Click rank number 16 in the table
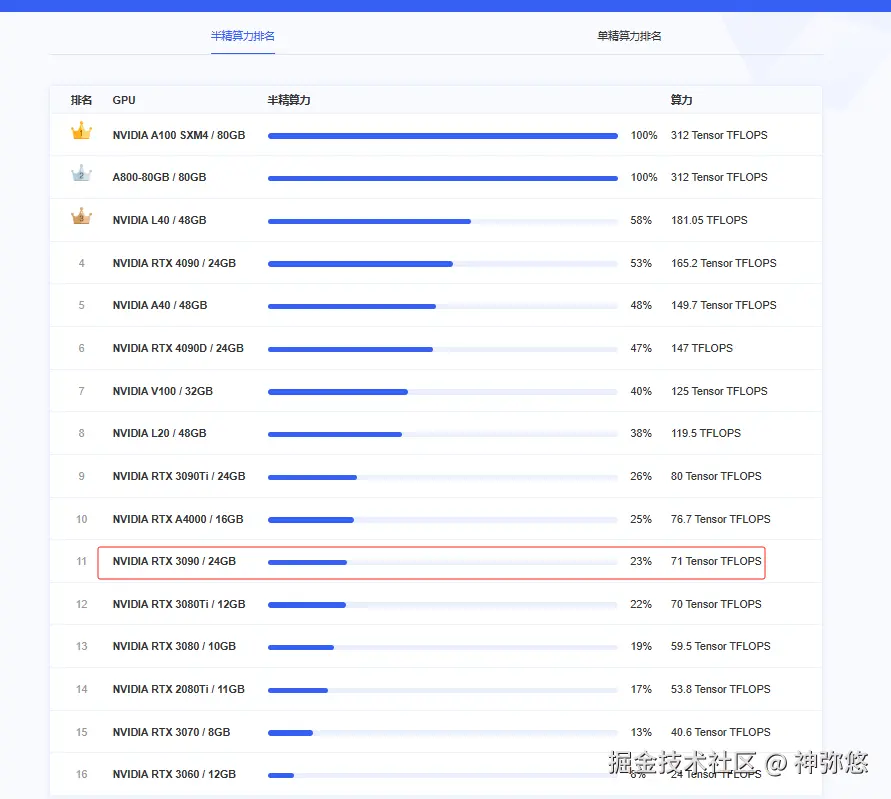This screenshot has width=891, height=799. (82, 774)
